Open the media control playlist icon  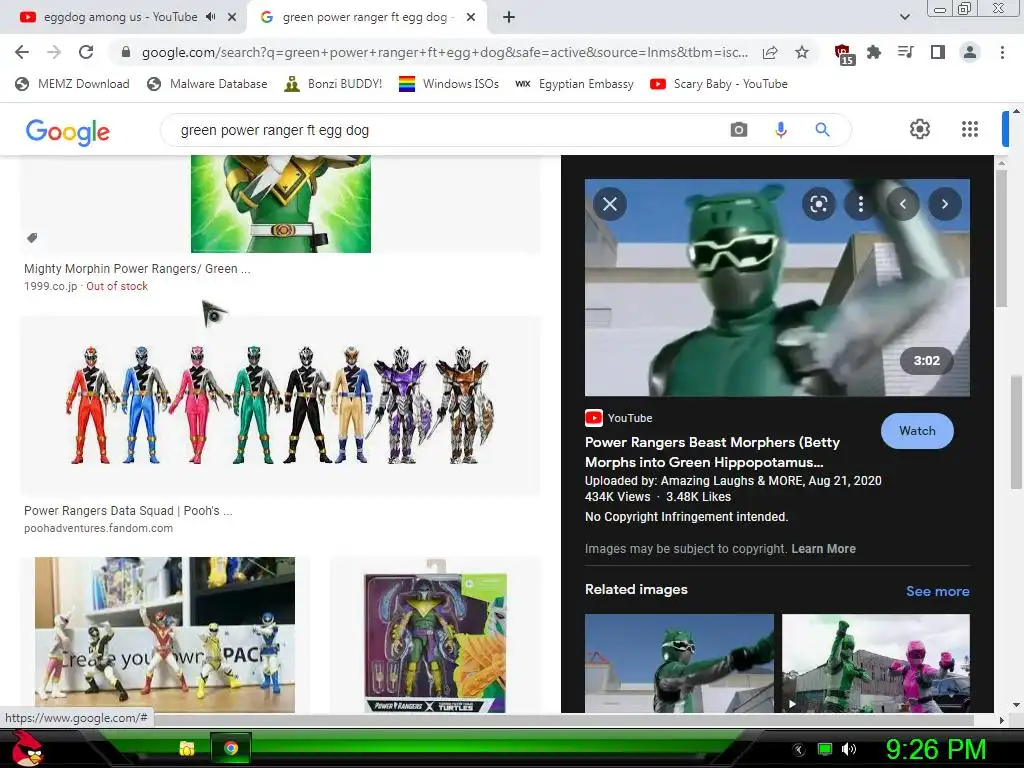(906, 52)
